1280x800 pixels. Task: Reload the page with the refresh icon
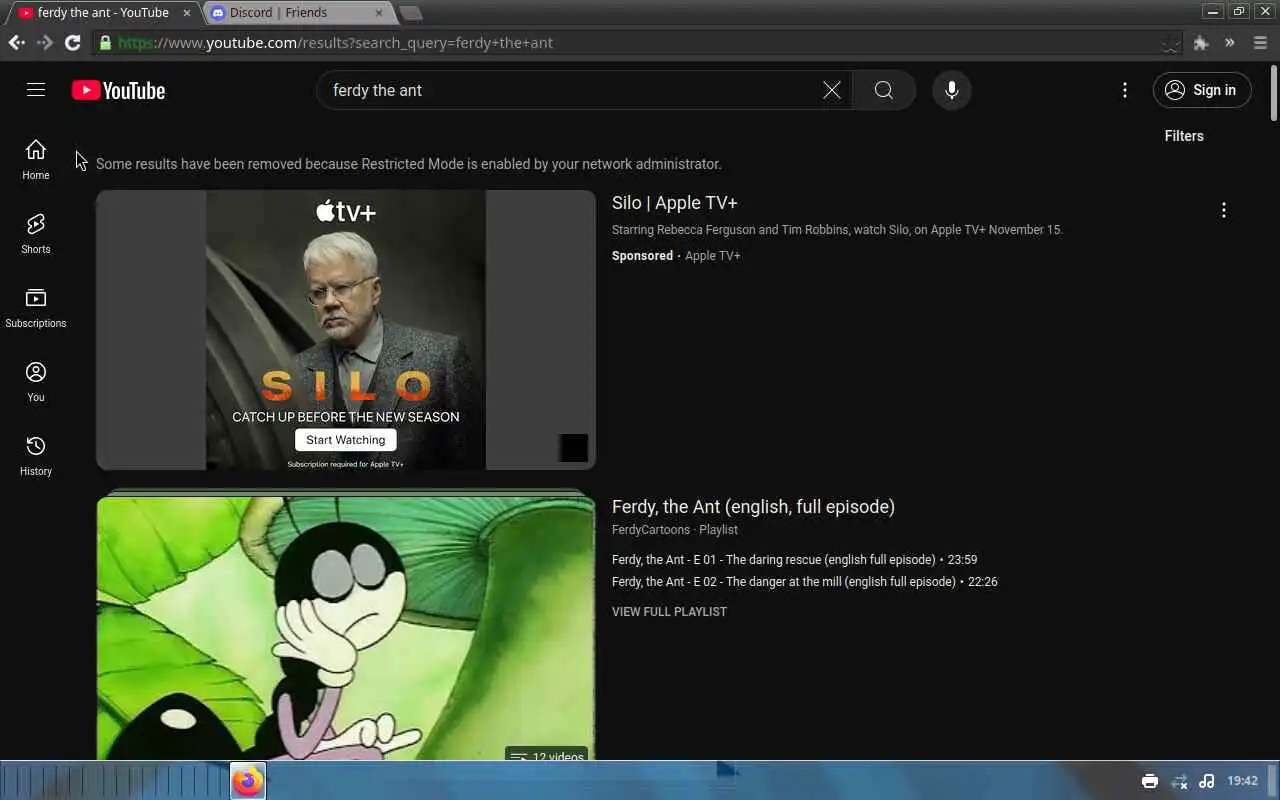tap(72, 42)
